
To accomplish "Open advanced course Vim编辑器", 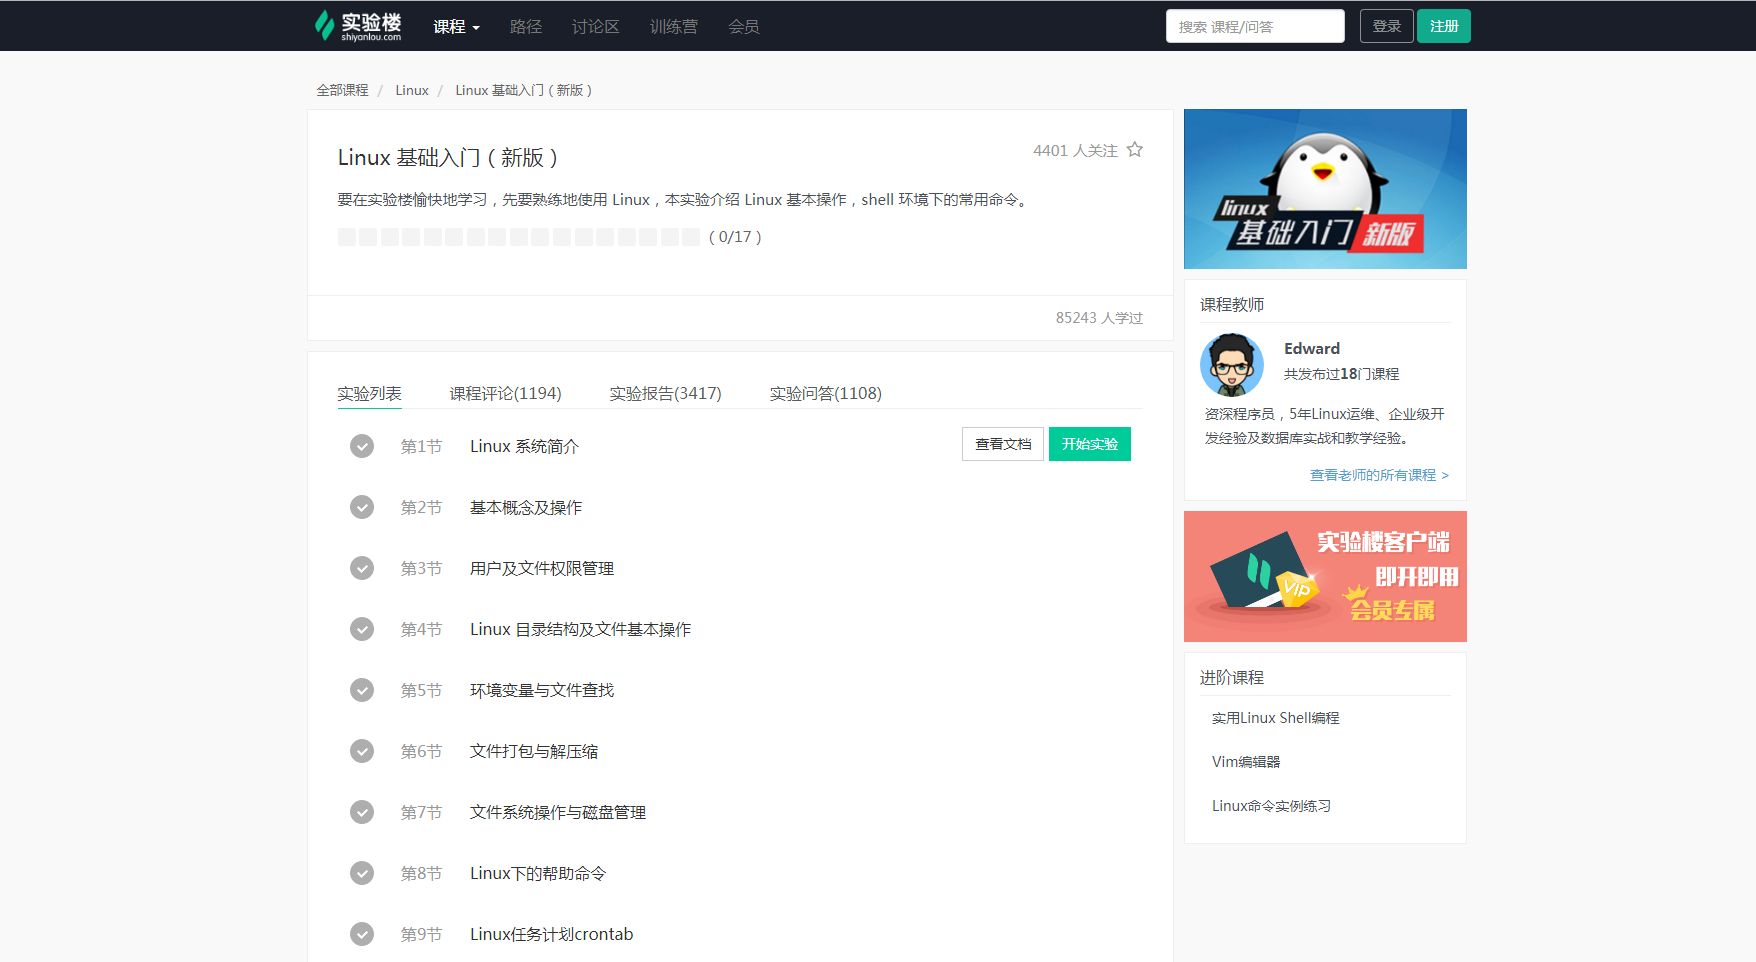I will point(1246,762).
